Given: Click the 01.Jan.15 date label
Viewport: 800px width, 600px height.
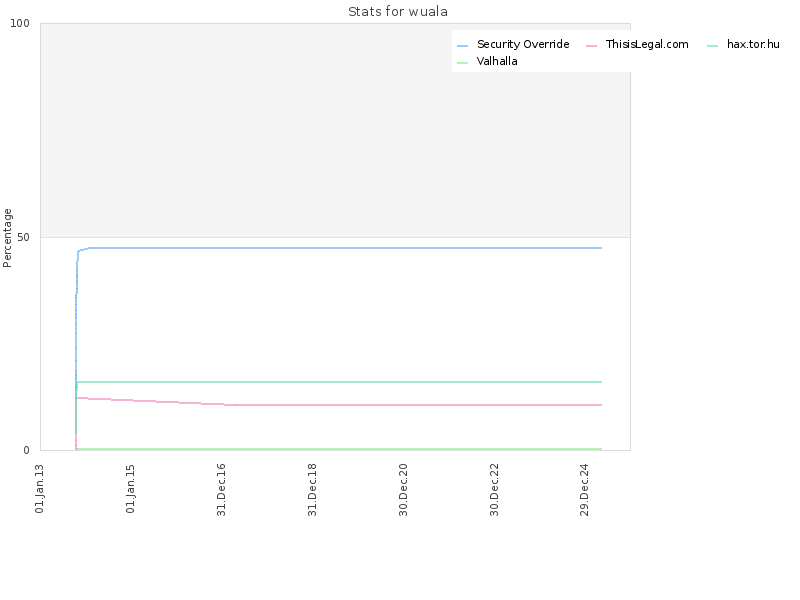Looking at the screenshot, I should click(131, 488).
